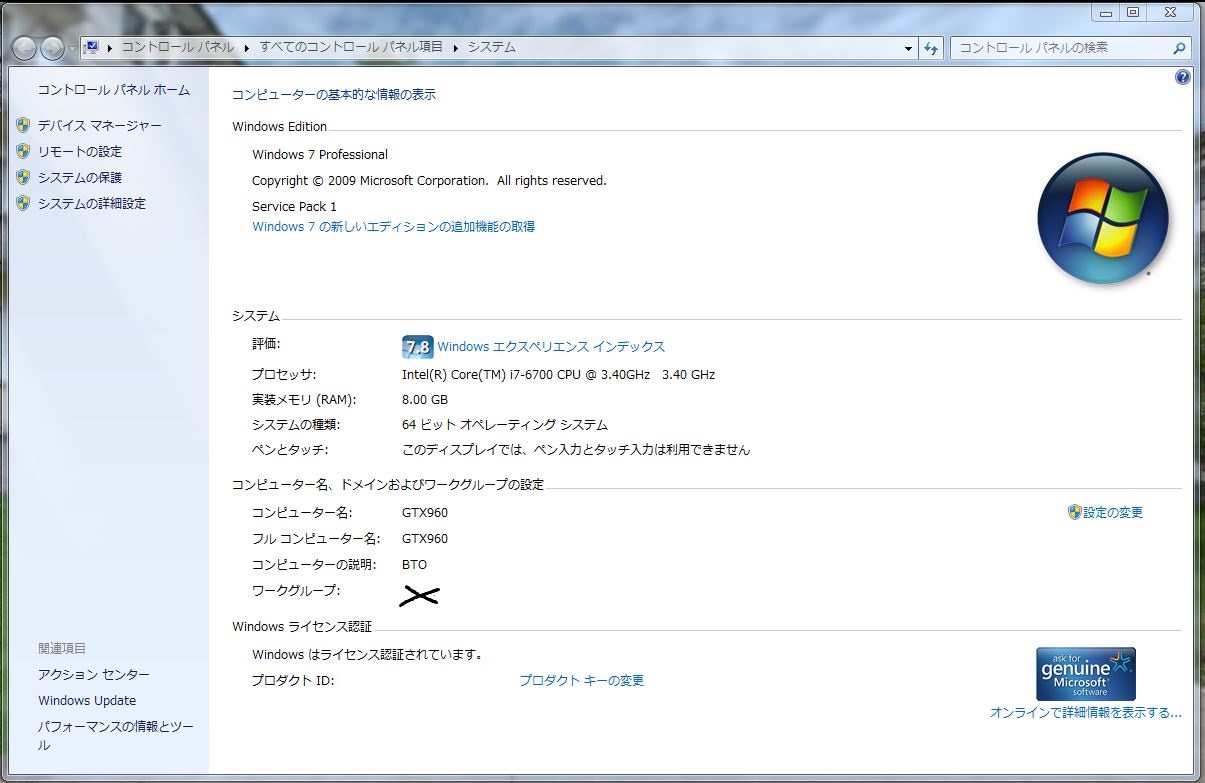This screenshot has width=1205, height=783.
Task: Click shield icon beside システムの保護
Action: click(23, 177)
